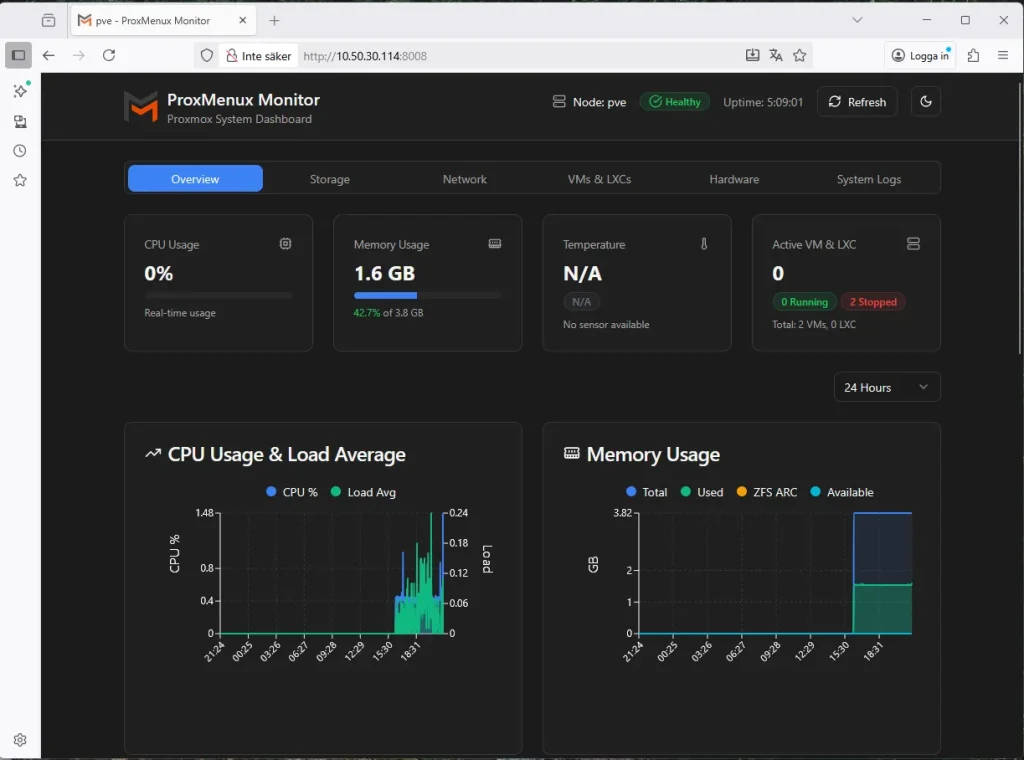Click the server icon in the Active VM & LXC card
This screenshot has height=760, width=1024.
coord(912,244)
